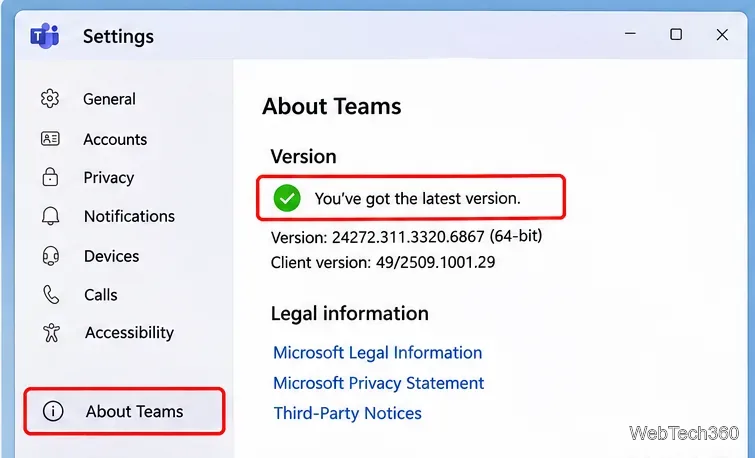Maximize the Settings window
755x458 pixels.
pyautogui.click(x=676, y=34)
